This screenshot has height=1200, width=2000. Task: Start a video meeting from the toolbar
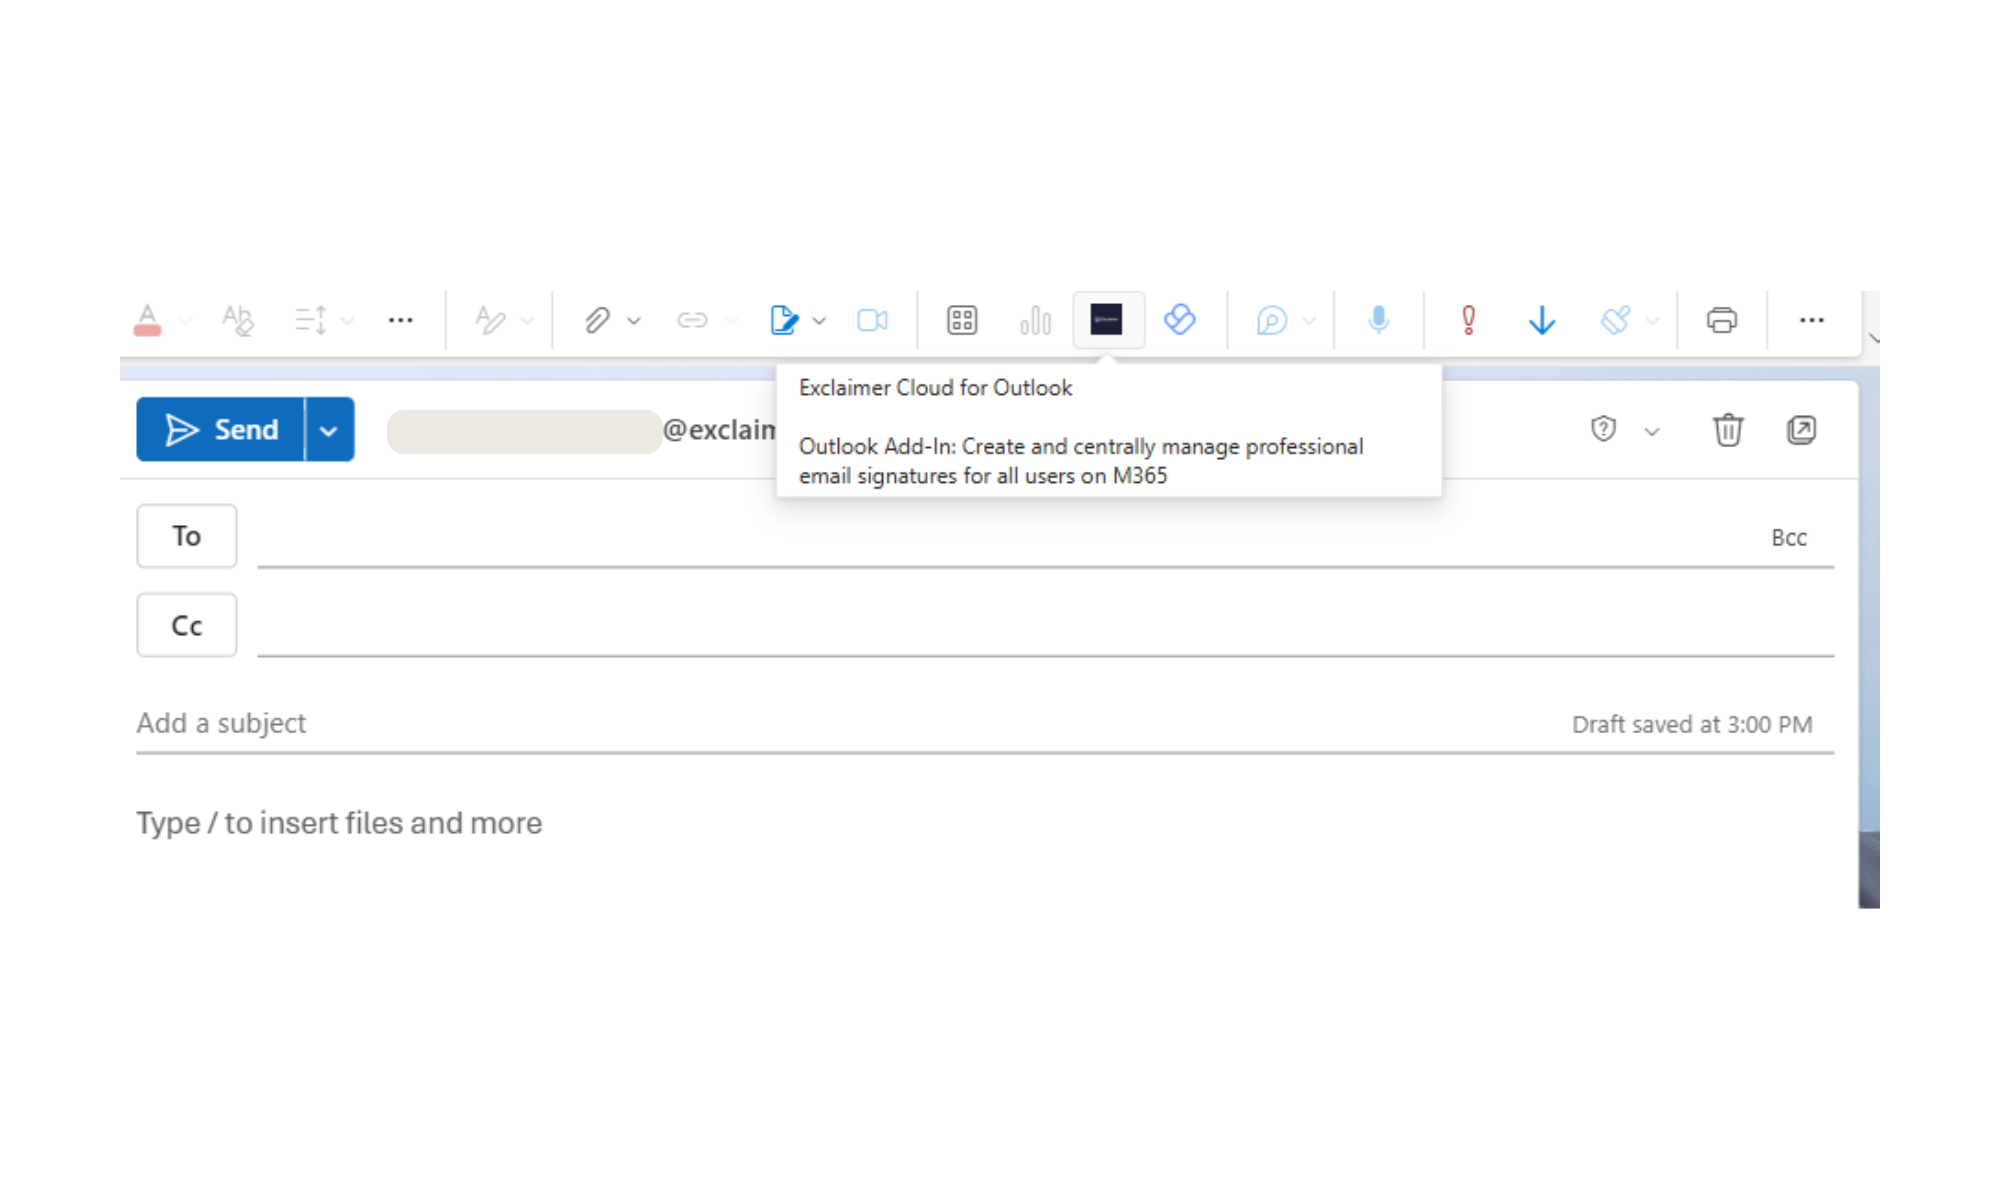tap(871, 320)
